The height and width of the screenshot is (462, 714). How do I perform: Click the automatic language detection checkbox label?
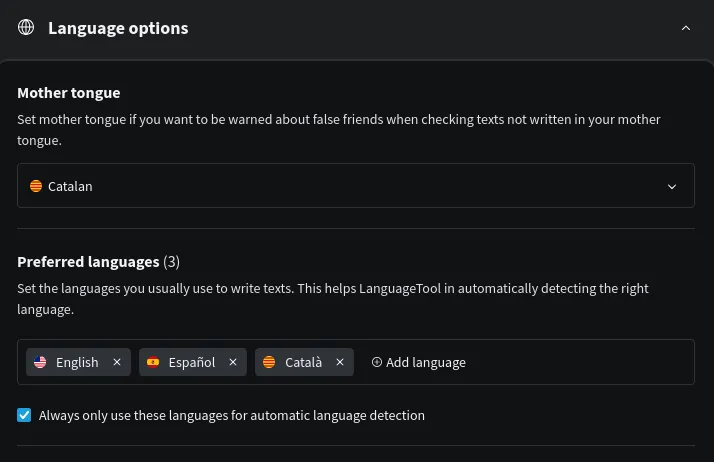[x=232, y=415]
